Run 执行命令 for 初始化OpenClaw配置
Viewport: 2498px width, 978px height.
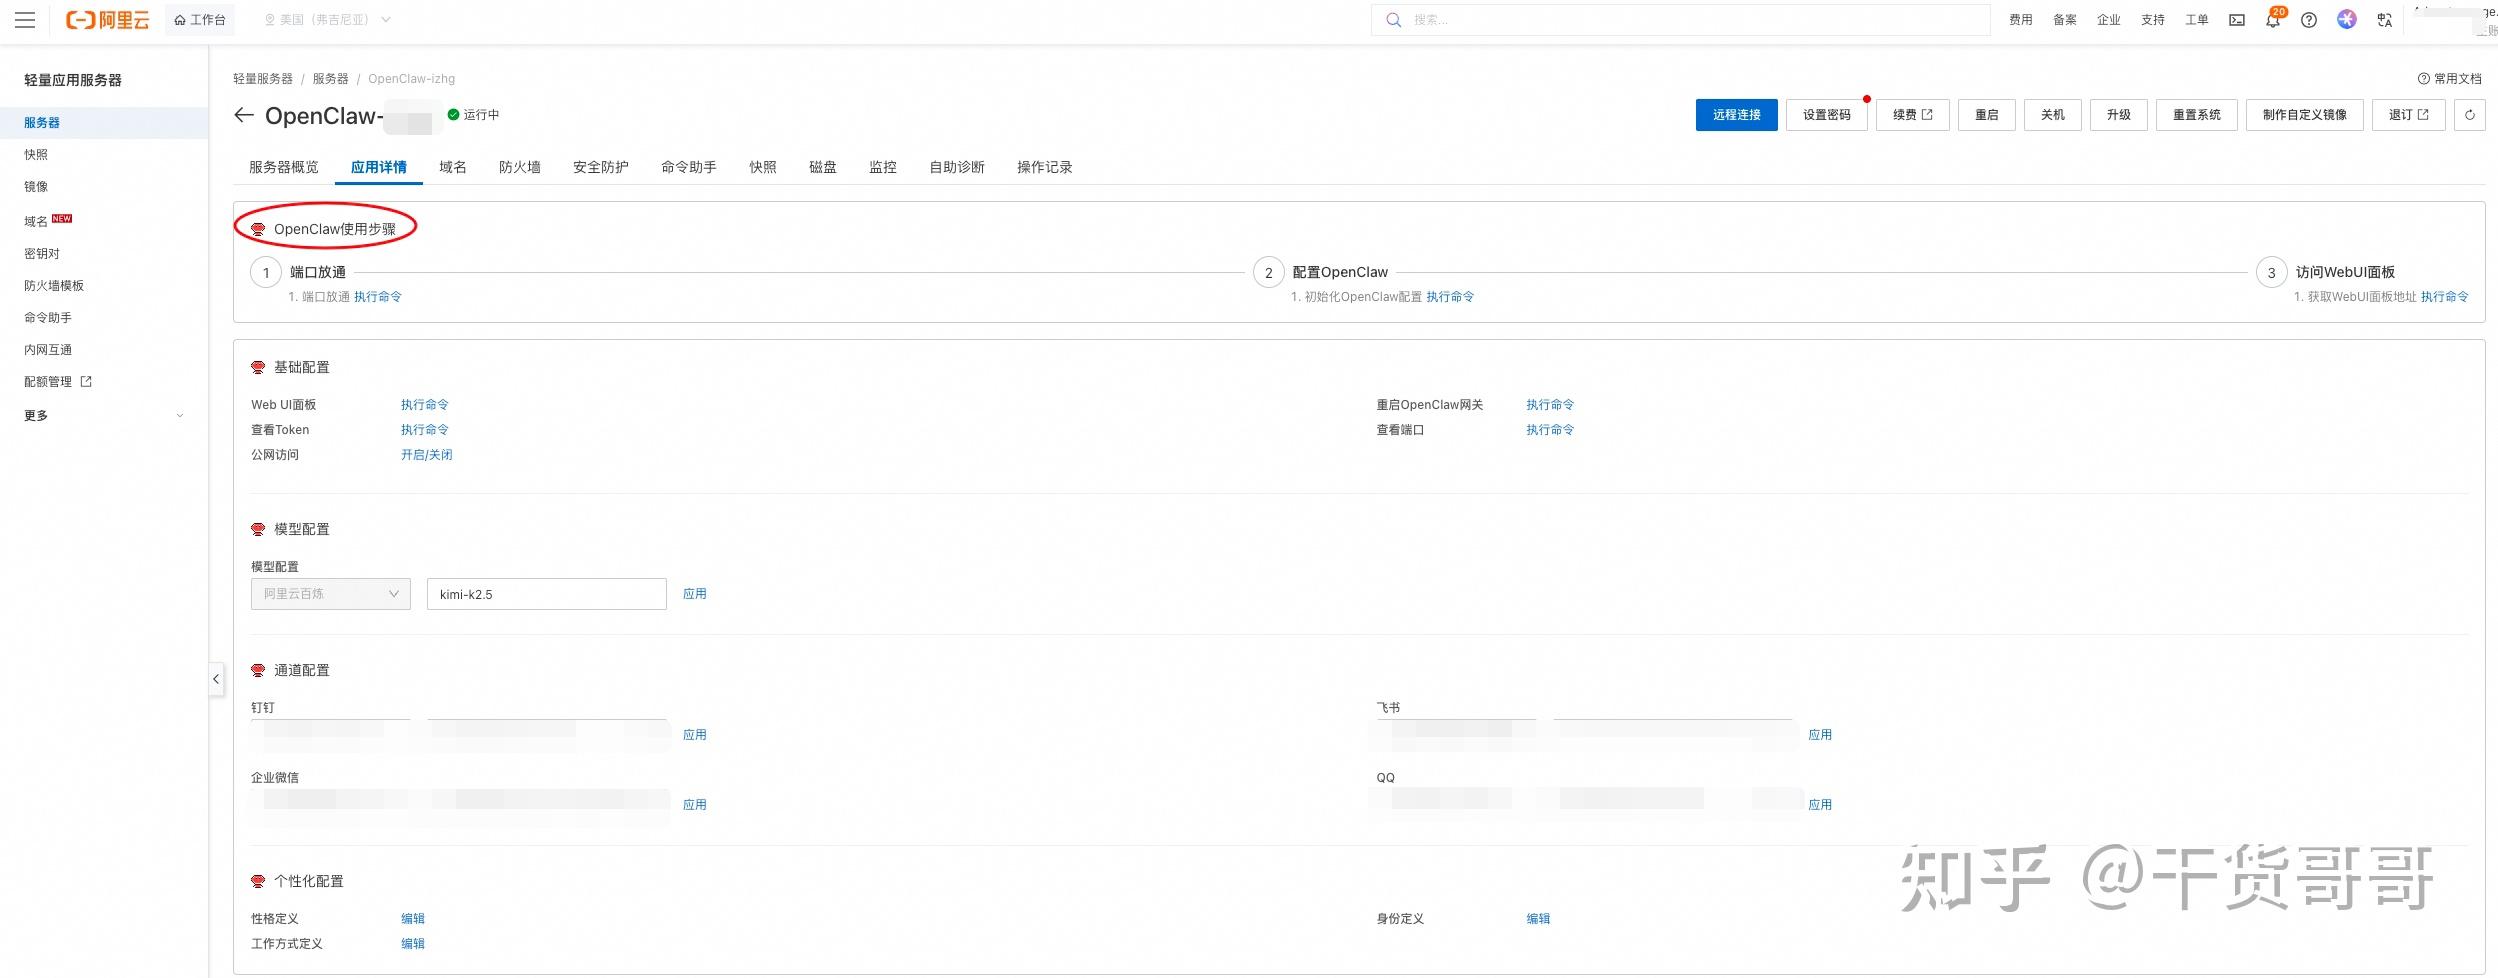1450,297
